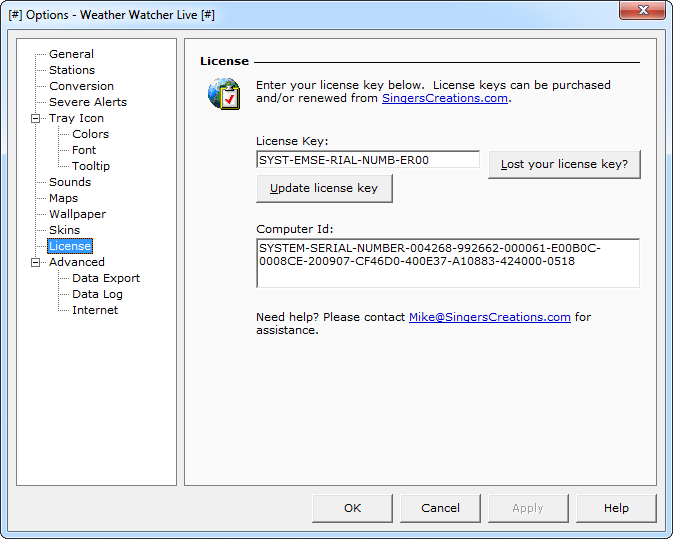Click inside the Computer Id box
This screenshot has width=673, height=539.
point(448,263)
